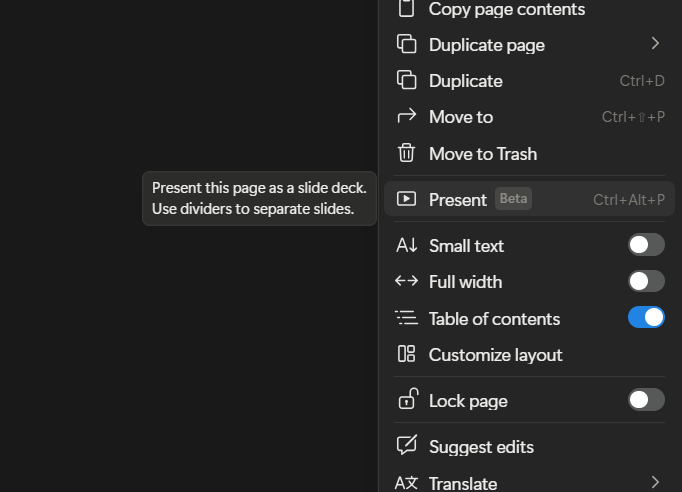The image size is (682, 492).
Task: Open the Translate menu entry
Action: click(529, 483)
